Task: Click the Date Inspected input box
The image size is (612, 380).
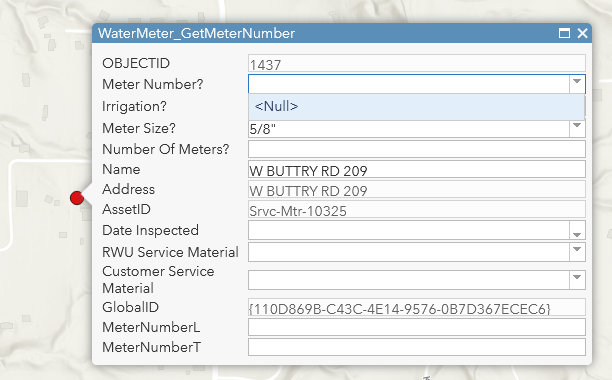Action: click(x=409, y=230)
